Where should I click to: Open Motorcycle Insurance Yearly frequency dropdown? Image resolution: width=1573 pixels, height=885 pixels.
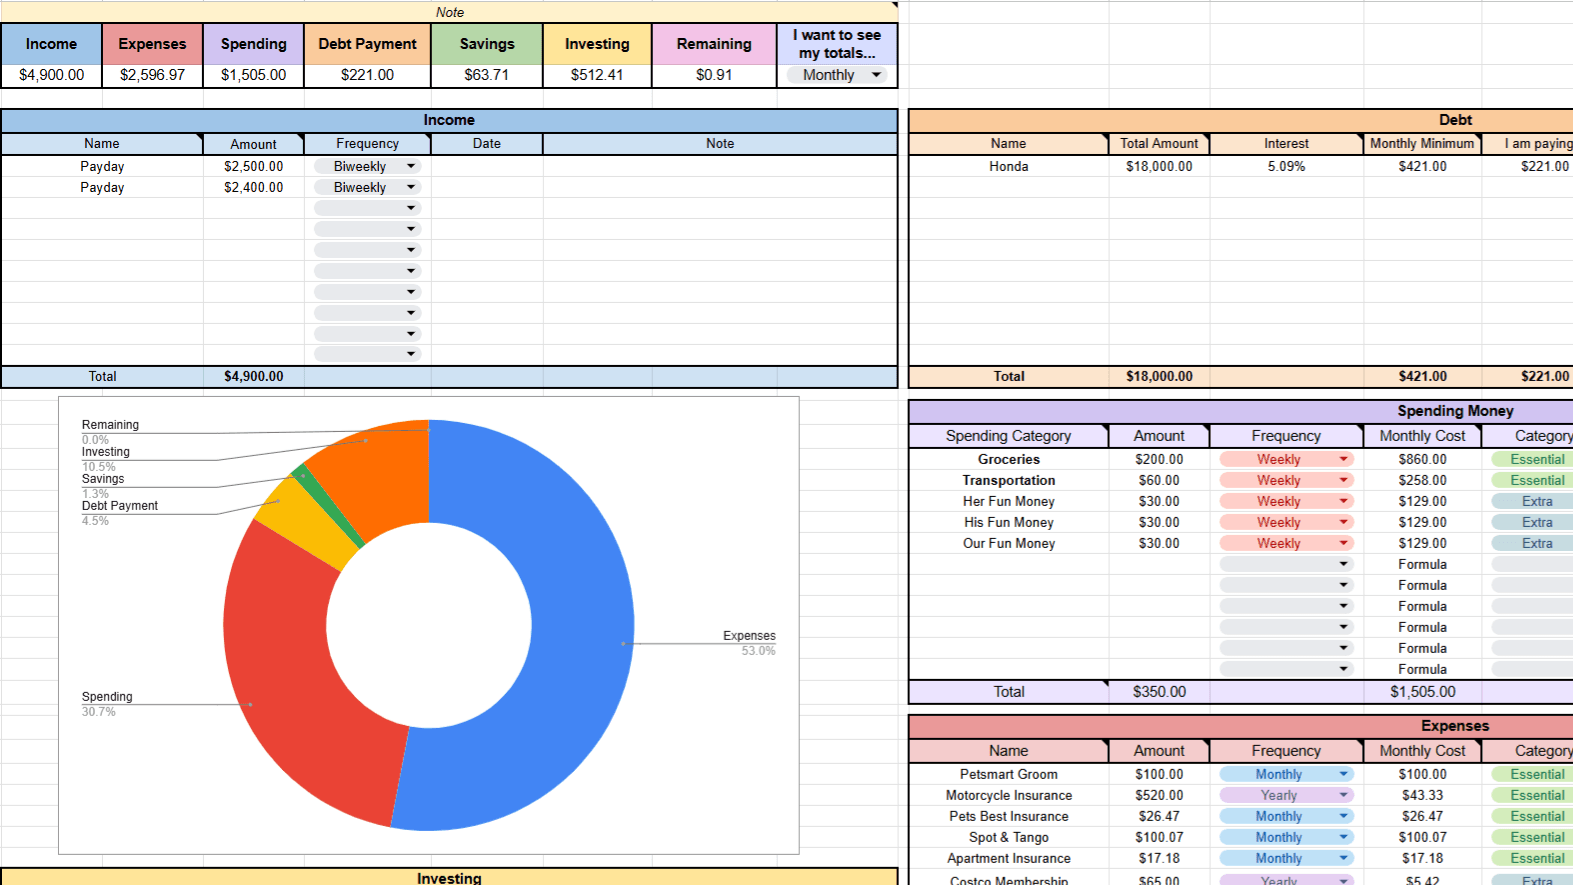click(1286, 796)
